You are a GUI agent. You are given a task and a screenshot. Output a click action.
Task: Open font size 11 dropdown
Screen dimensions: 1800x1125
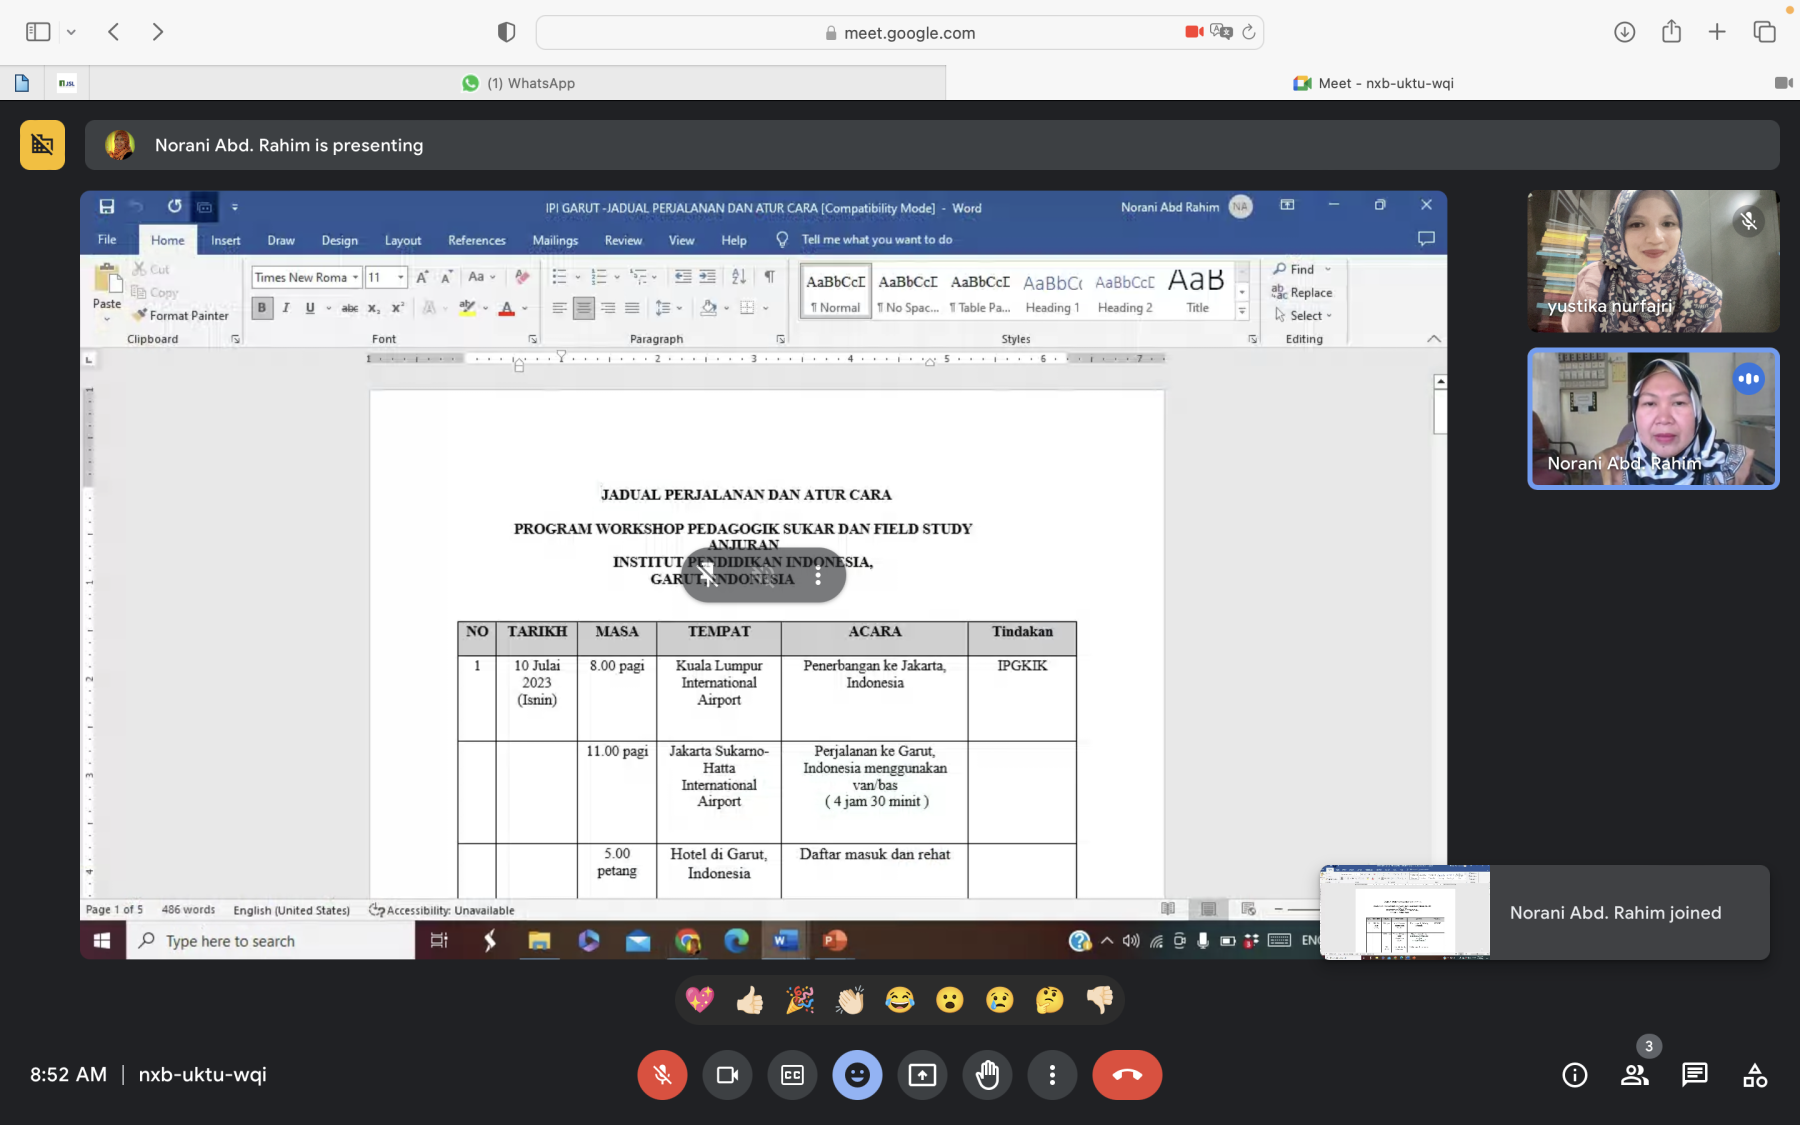[x=401, y=277]
